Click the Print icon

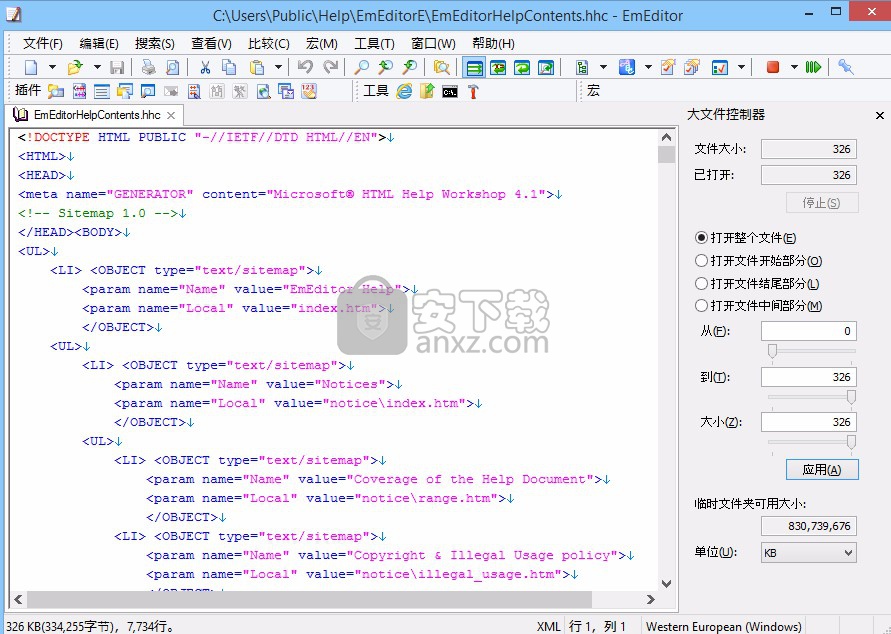point(149,68)
